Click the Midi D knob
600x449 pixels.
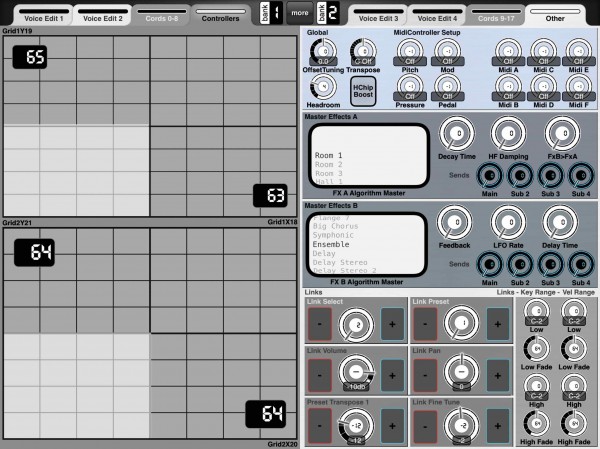544,87
